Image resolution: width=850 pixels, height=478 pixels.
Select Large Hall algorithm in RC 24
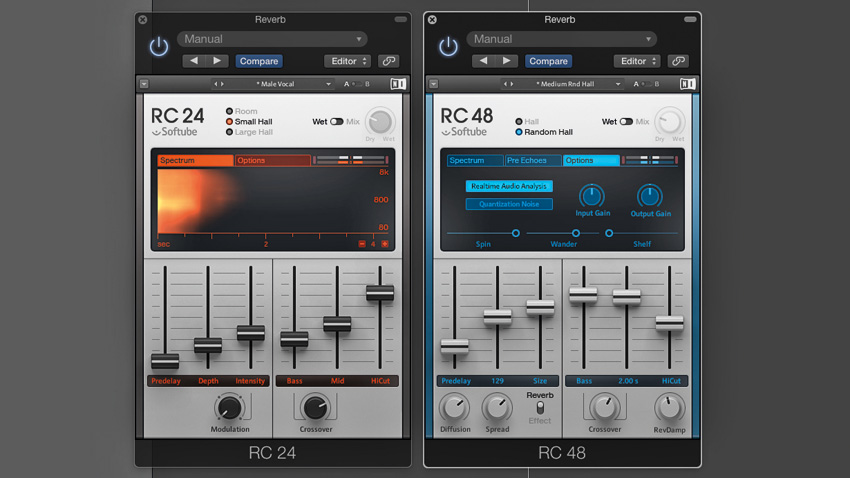tap(249, 132)
